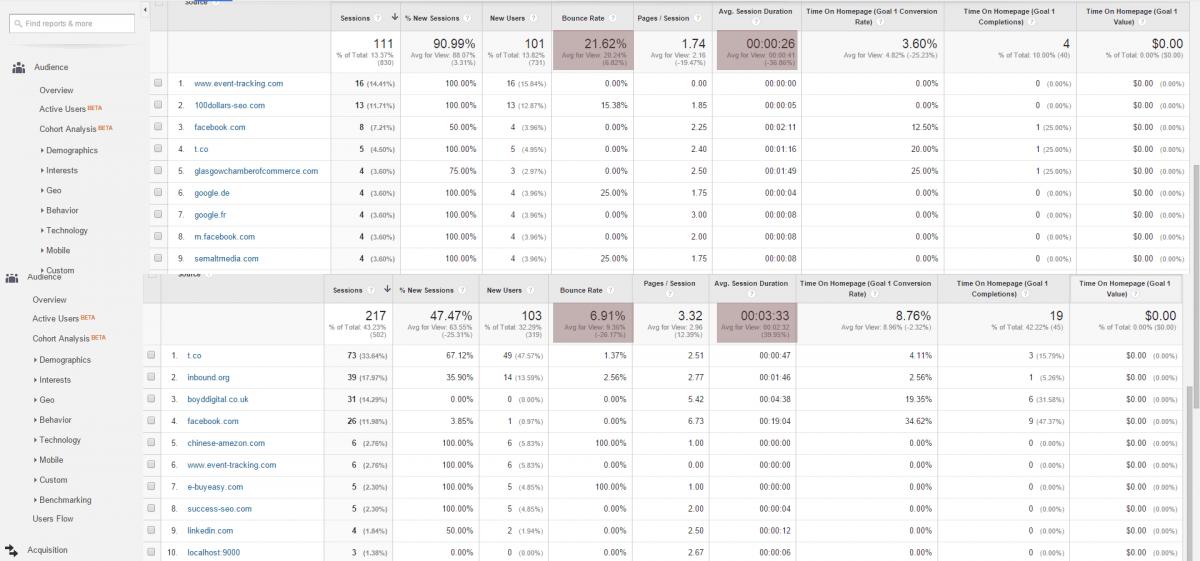The image size is (1200, 561).
Task: Click the Audience people icon in upper sidebar
Action: point(18,68)
